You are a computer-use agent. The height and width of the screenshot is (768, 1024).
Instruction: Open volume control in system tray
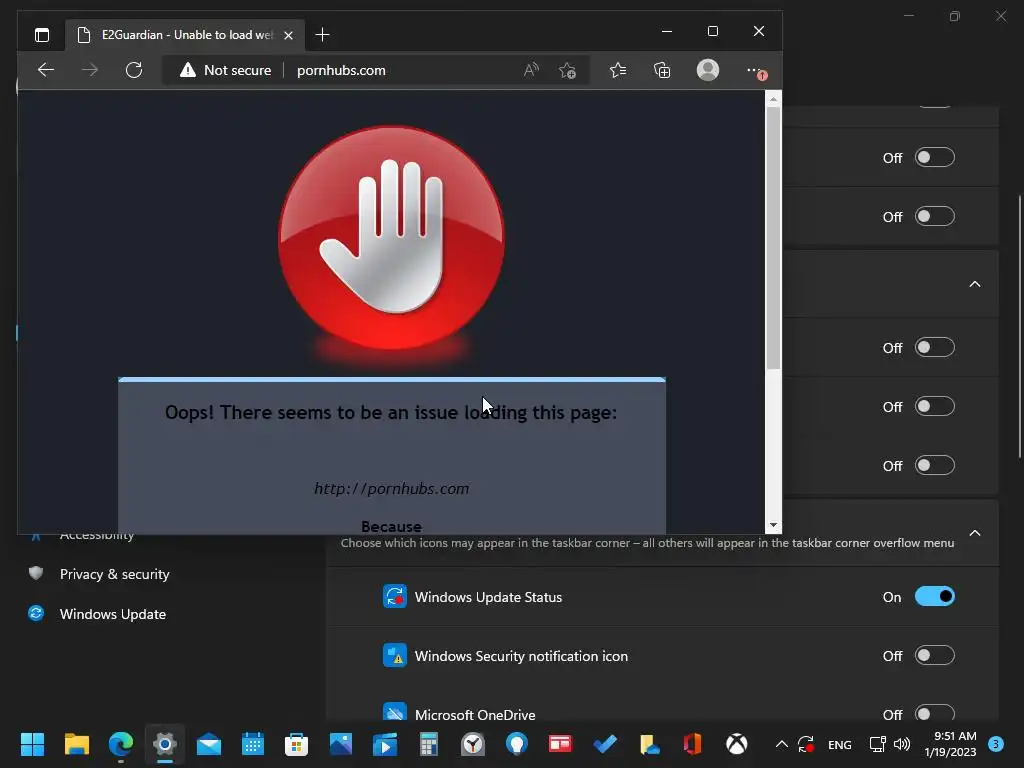pos(902,744)
